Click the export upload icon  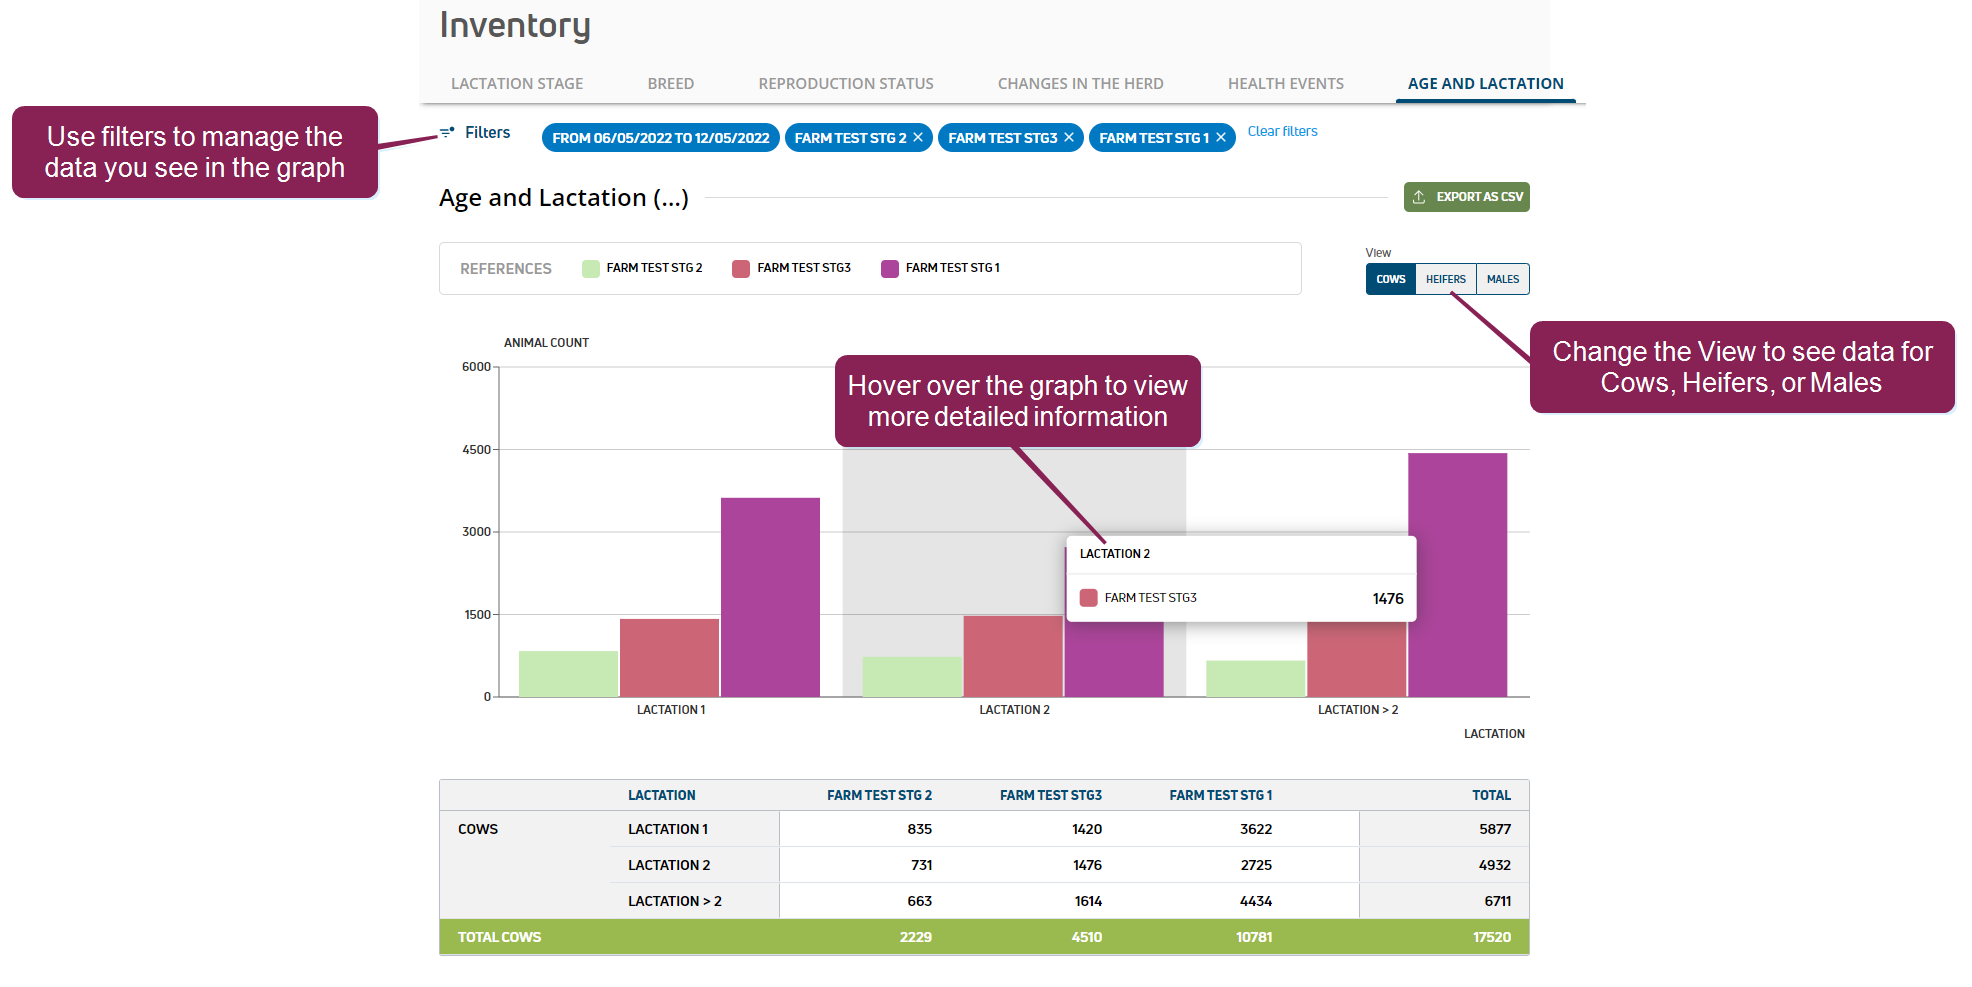click(x=1419, y=197)
